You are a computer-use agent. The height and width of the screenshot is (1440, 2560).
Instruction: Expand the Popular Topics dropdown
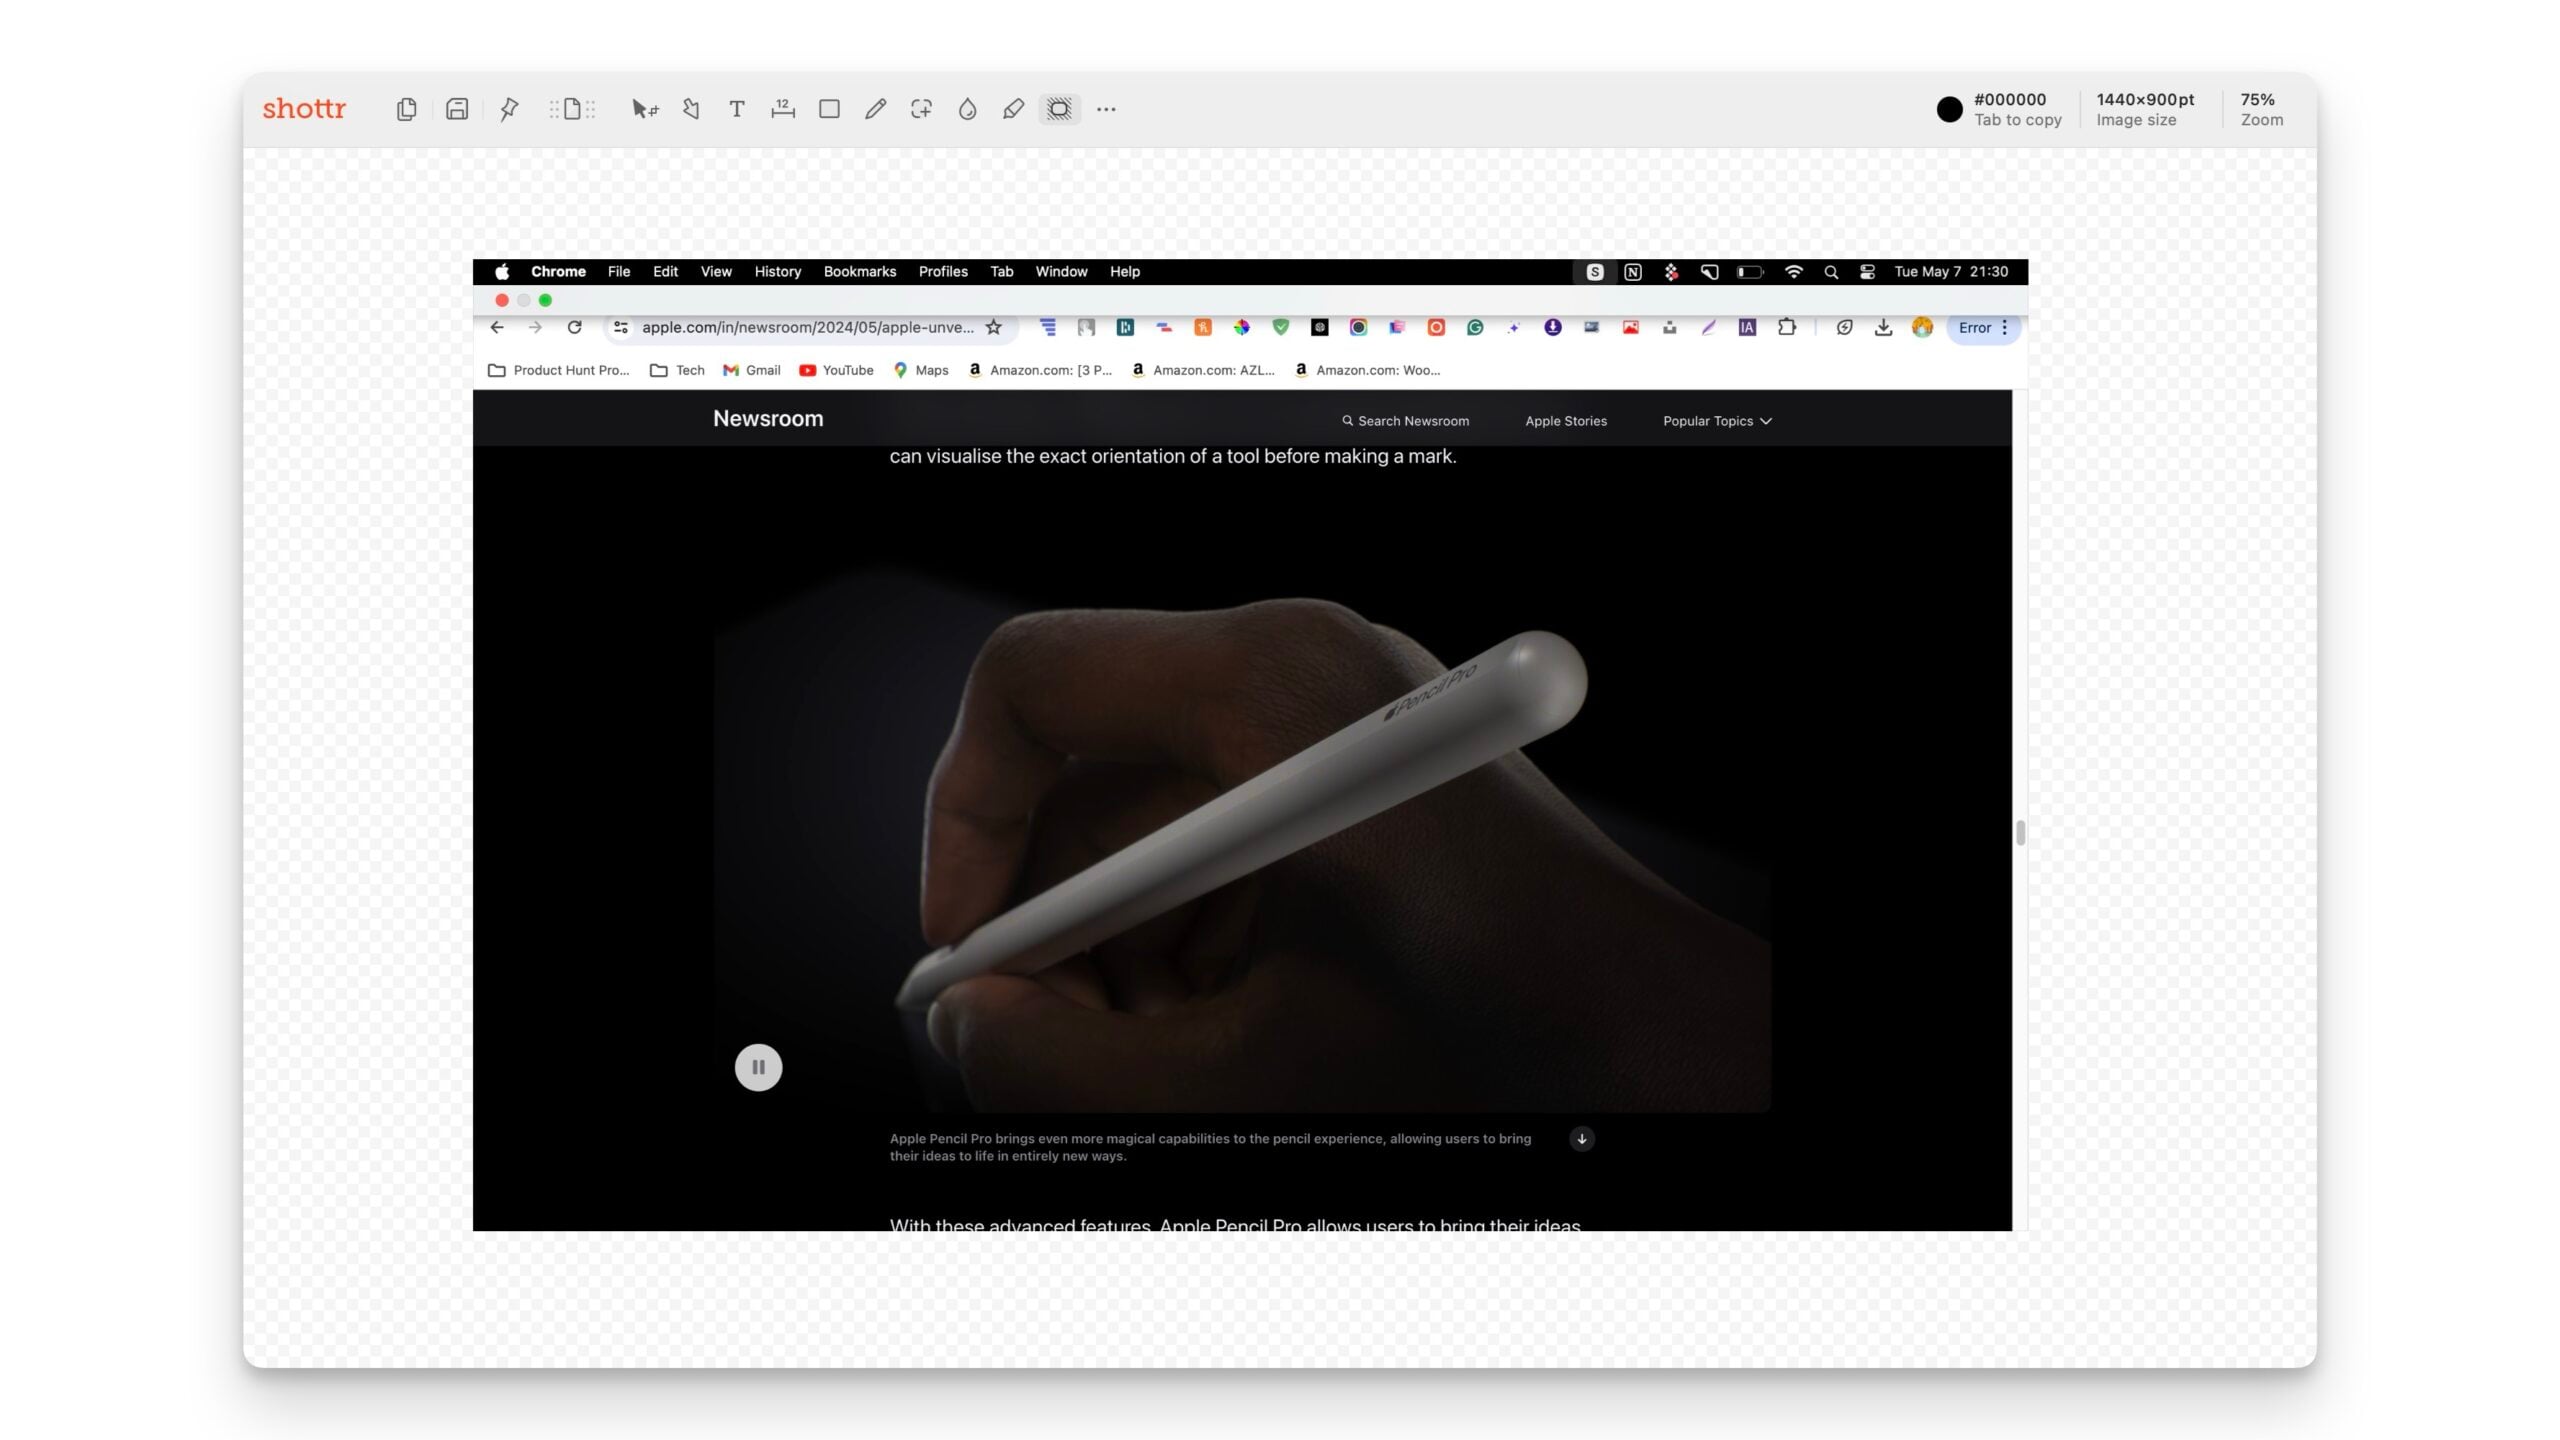(x=1716, y=420)
